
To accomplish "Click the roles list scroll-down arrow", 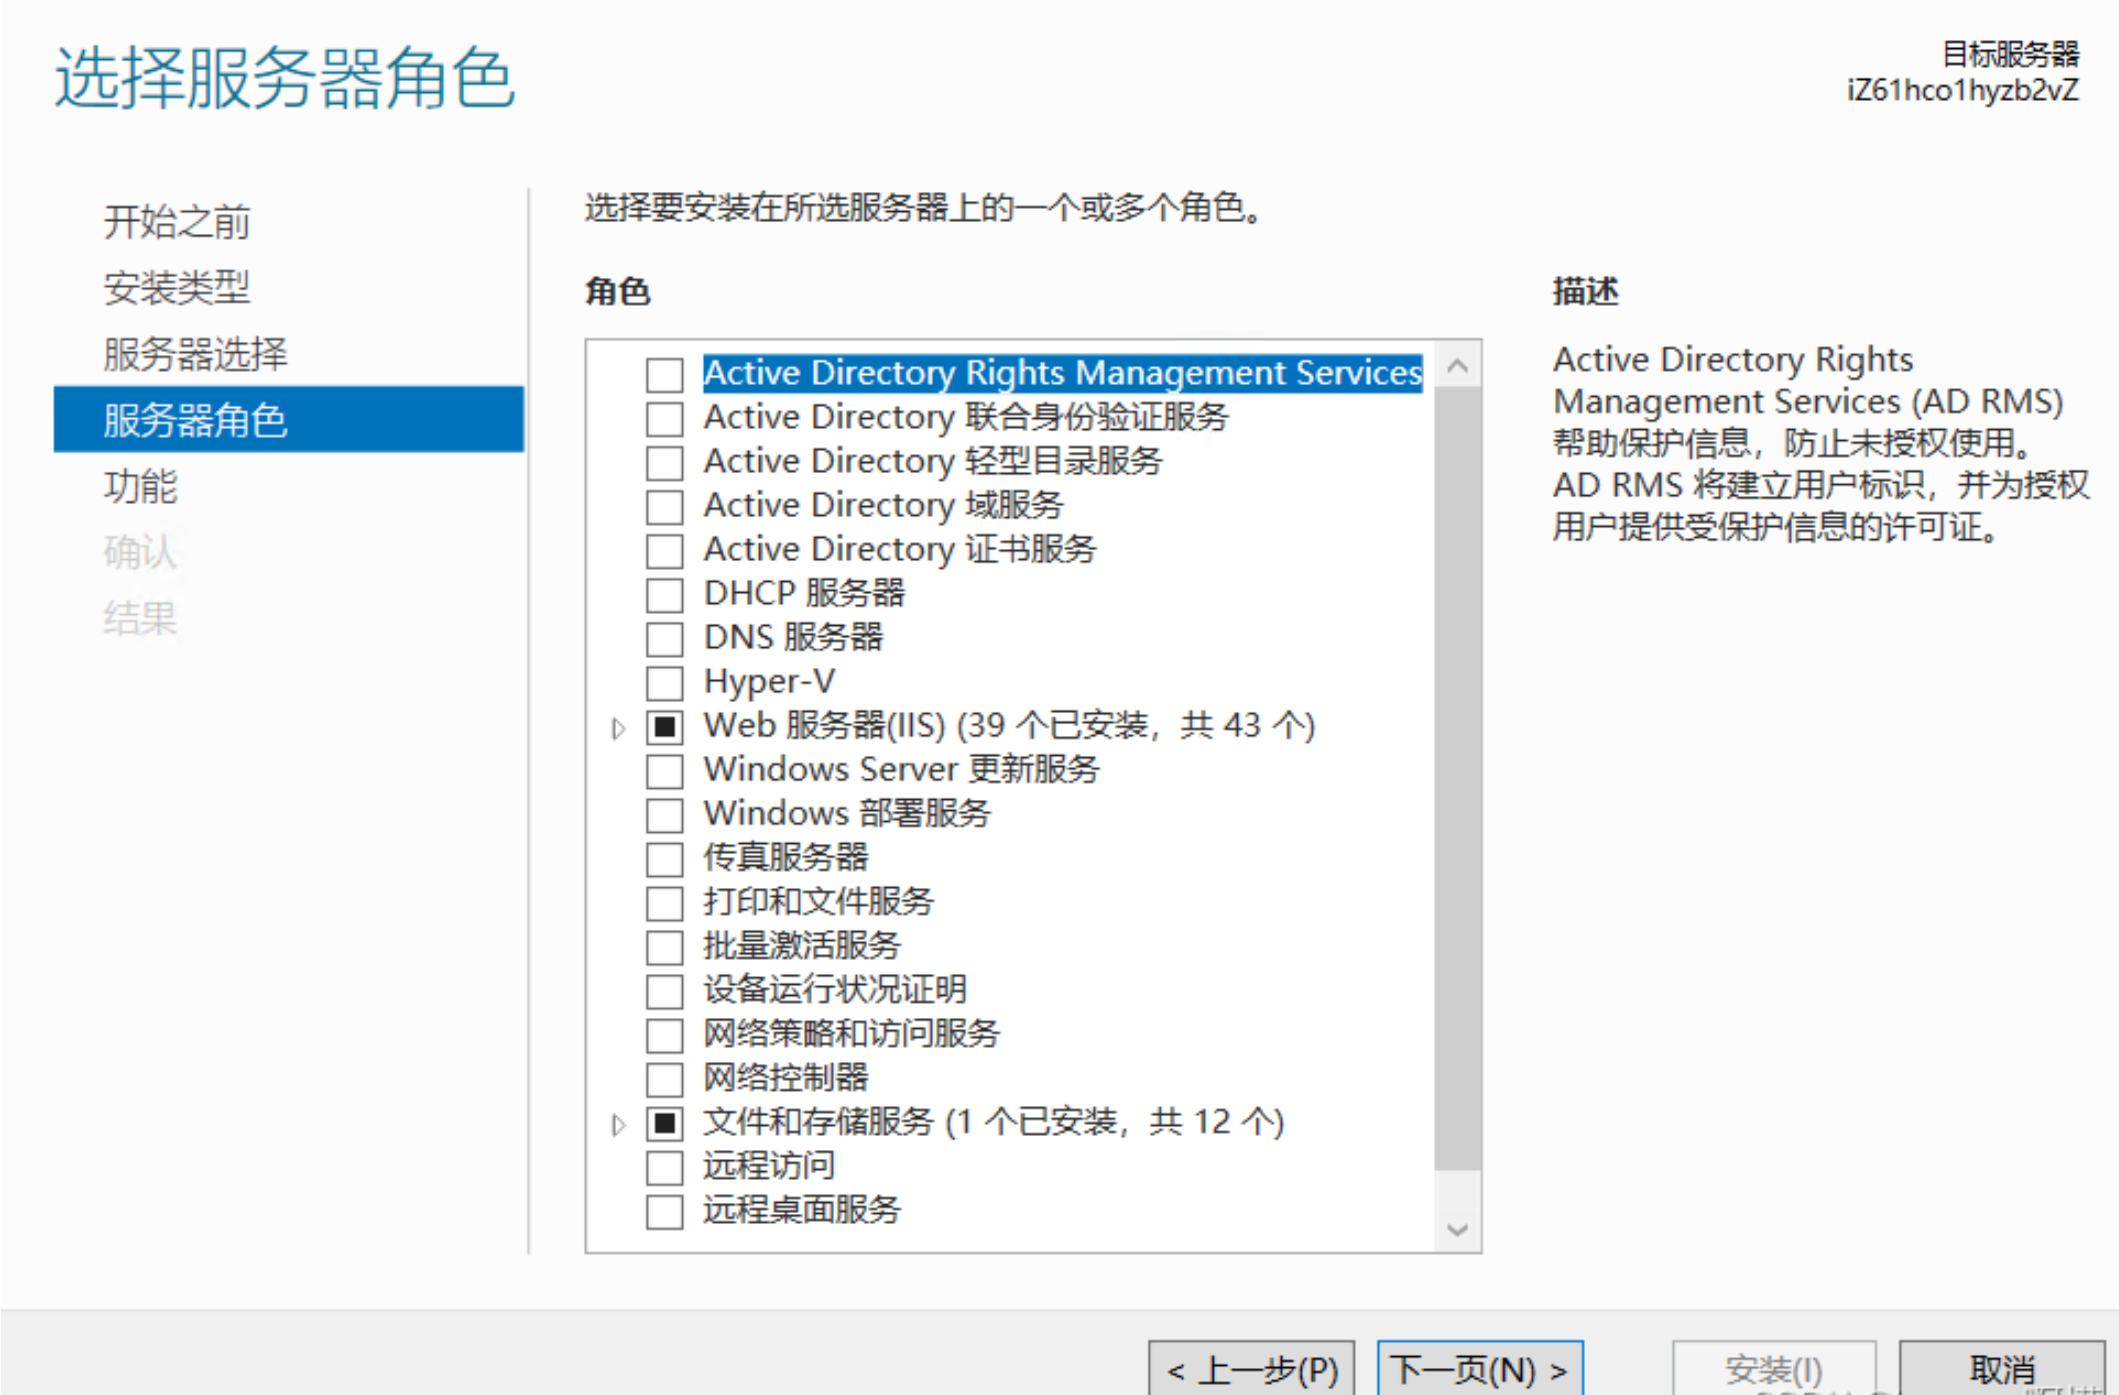I will click(1457, 1229).
